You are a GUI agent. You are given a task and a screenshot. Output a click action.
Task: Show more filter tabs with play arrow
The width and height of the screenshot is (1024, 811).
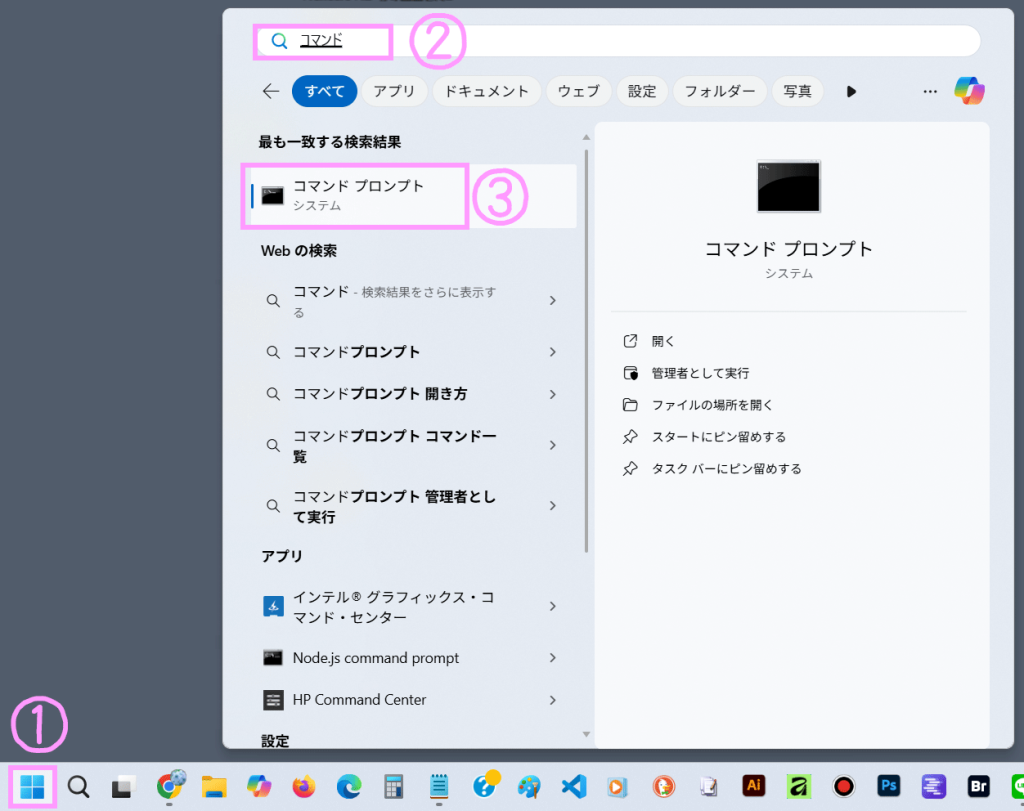coord(851,91)
